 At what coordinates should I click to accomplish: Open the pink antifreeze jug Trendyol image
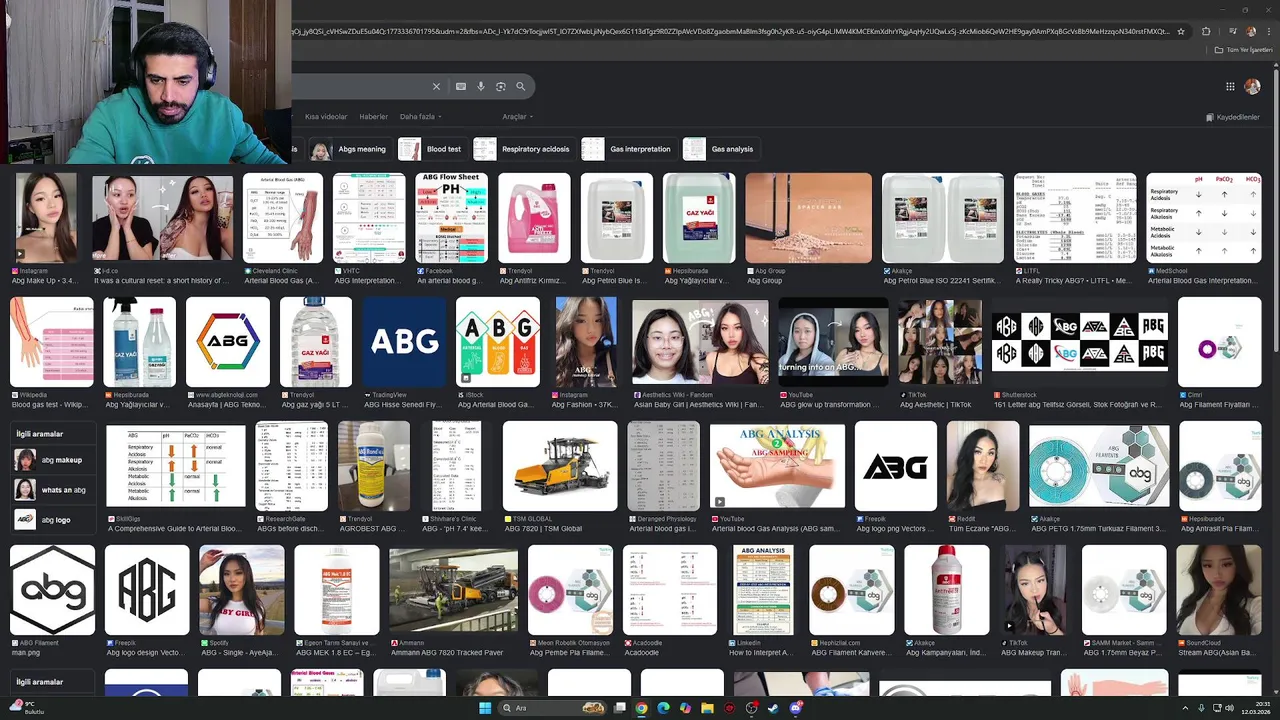[534, 218]
